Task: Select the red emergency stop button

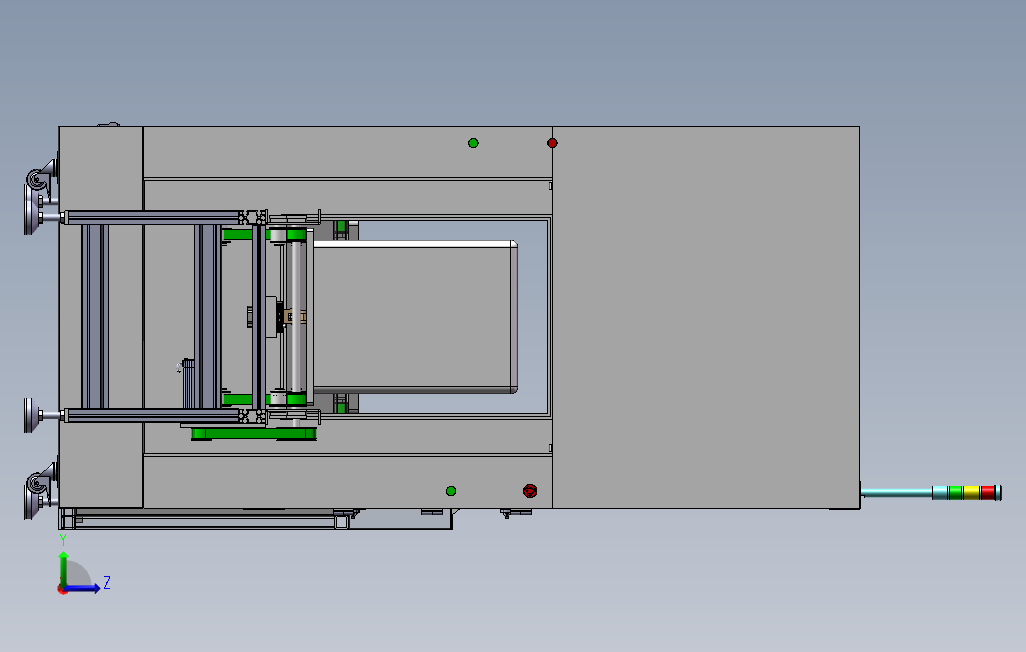Action: tap(530, 491)
